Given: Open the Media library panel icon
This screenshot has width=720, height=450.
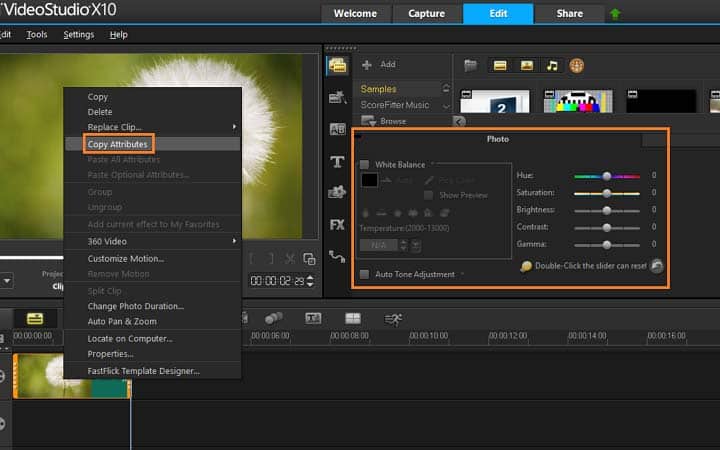Looking at the screenshot, I should pyautogui.click(x=338, y=66).
